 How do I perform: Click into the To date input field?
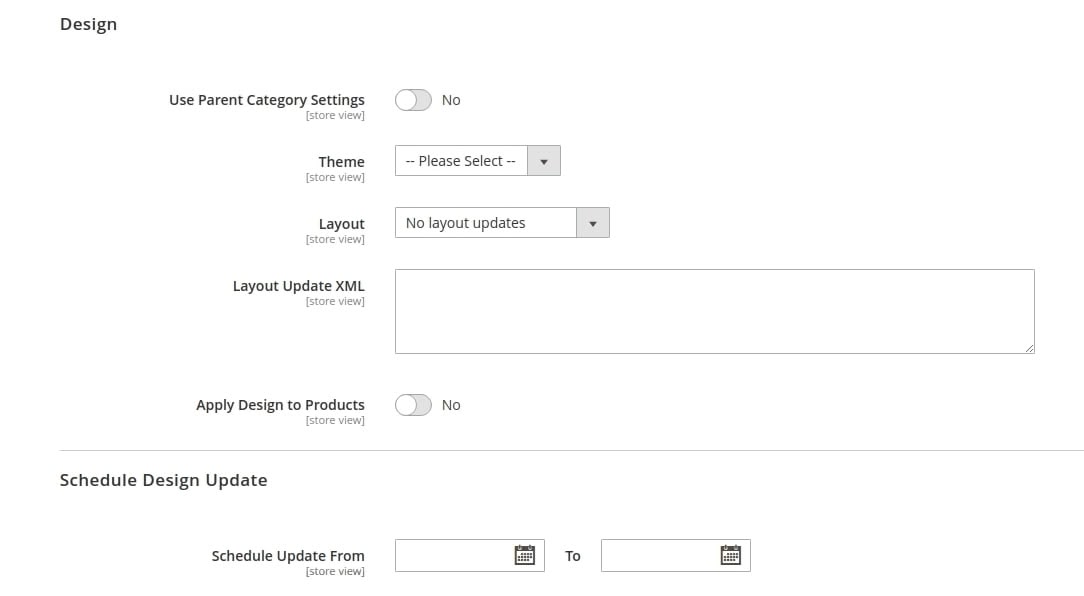(x=659, y=555)
